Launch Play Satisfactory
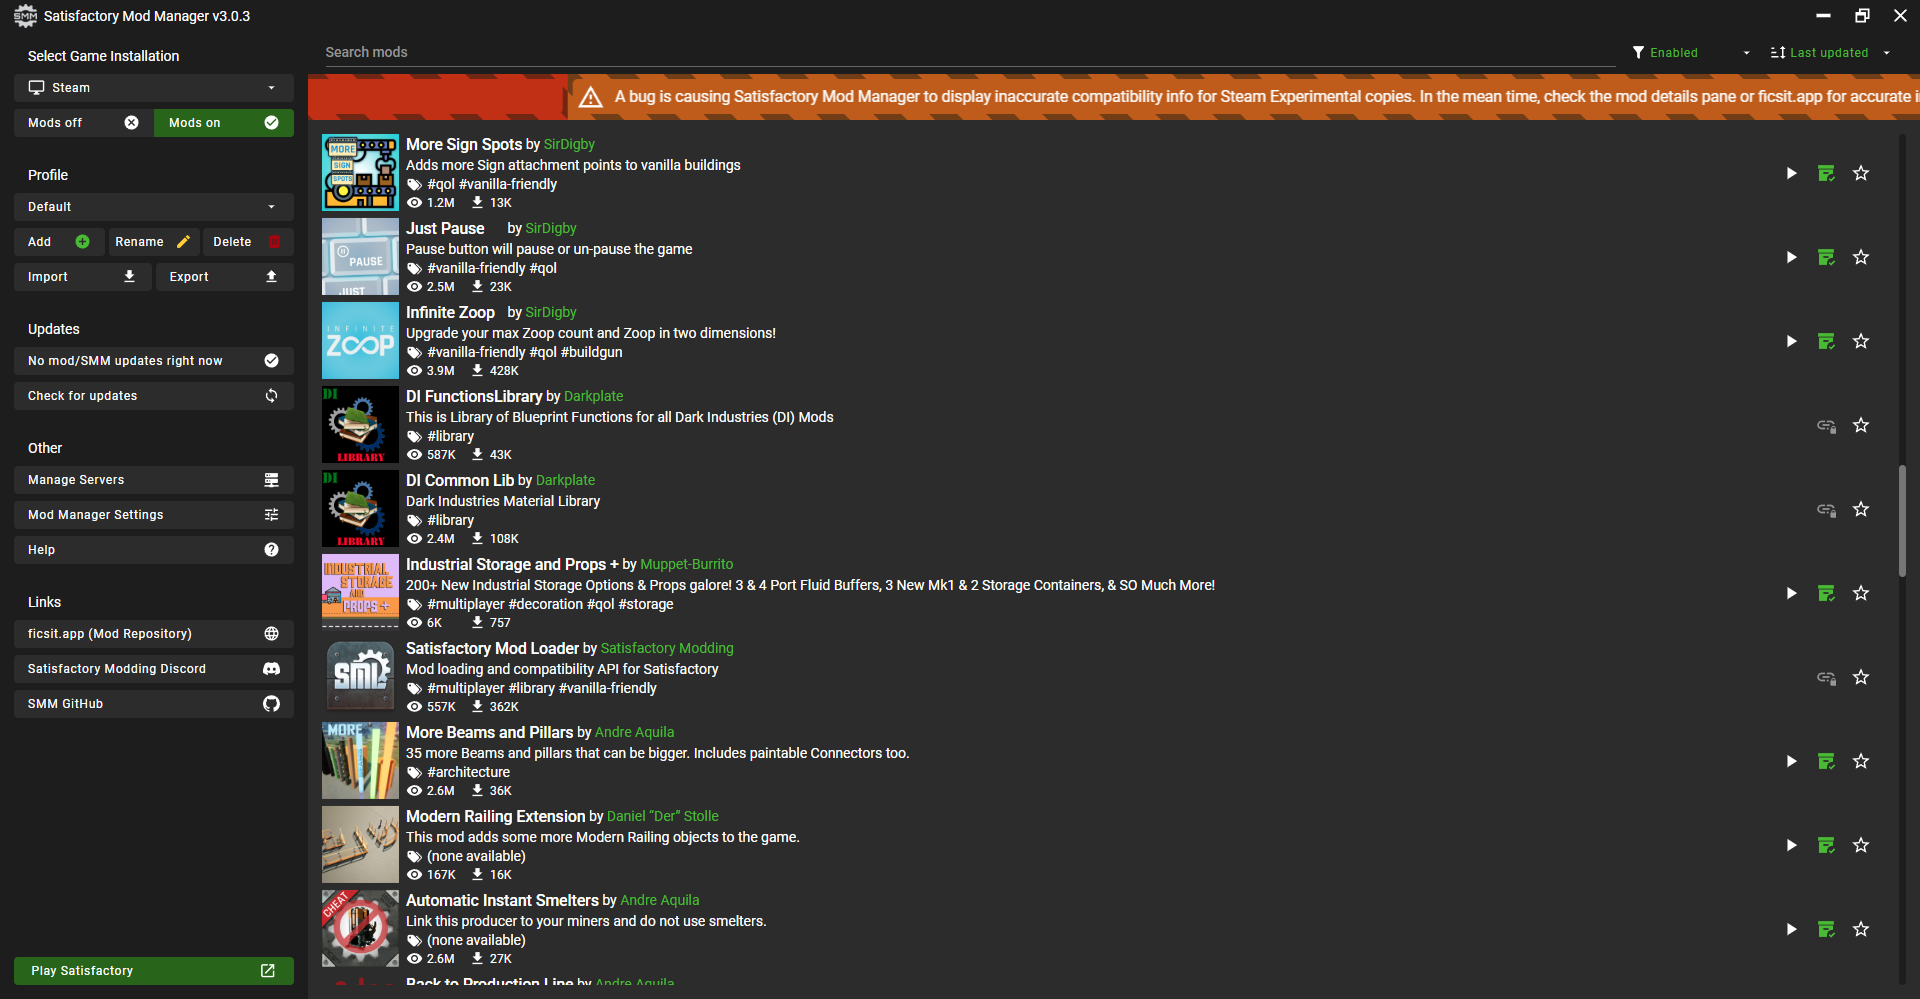Image resolution: width=1920 pixels, height=999 pixels. pos(154,971)
